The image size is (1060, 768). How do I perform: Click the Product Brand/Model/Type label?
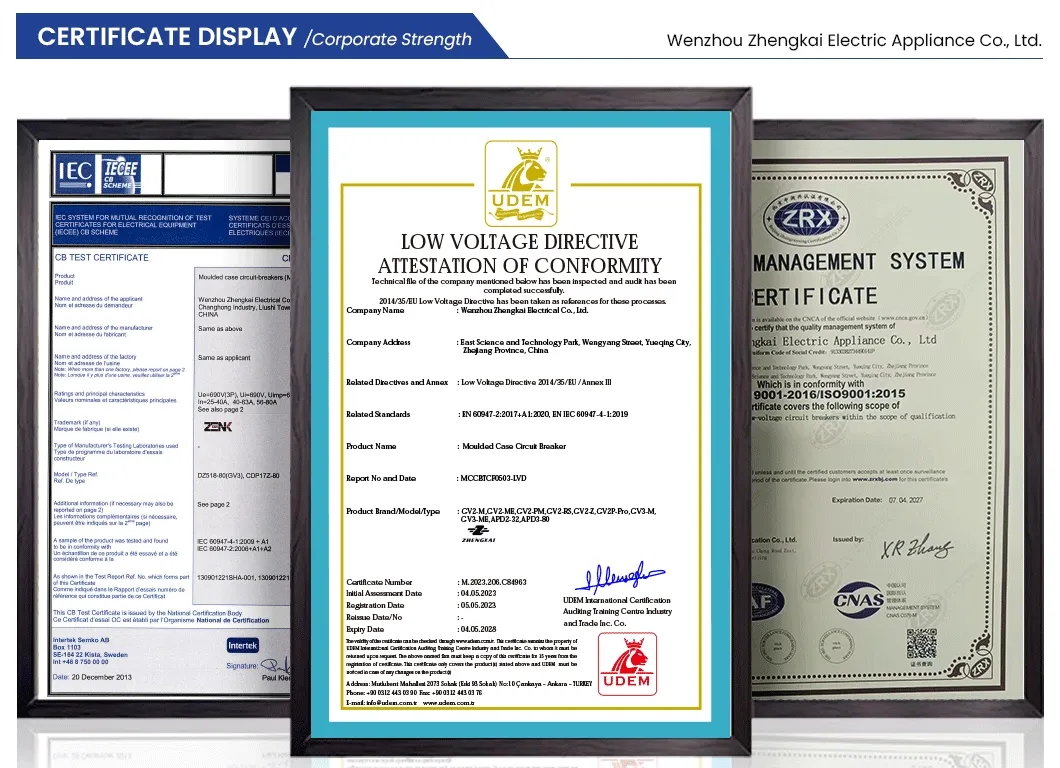coord(393,511)
